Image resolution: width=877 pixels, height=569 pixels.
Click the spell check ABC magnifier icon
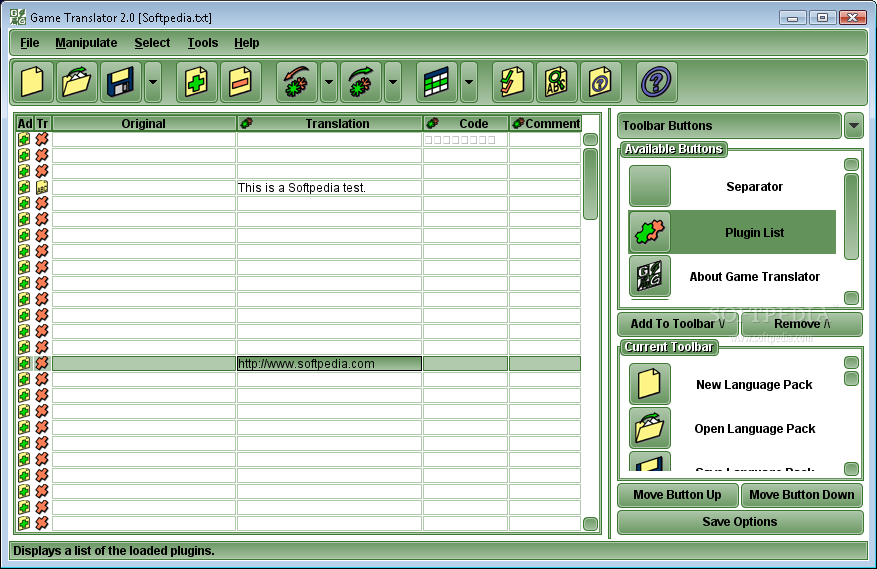click(557, 82)
